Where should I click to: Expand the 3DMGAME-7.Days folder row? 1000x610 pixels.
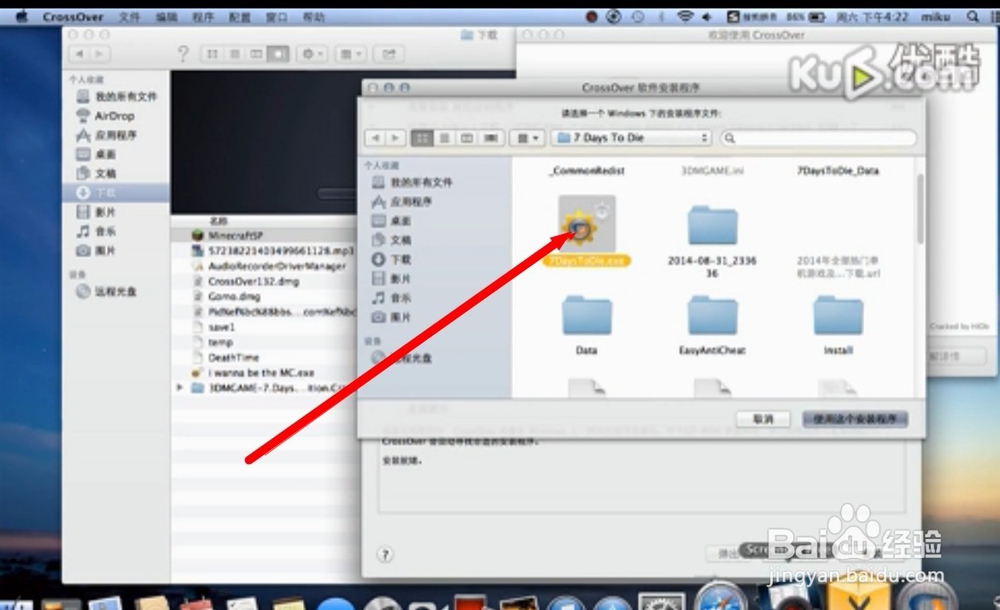[x=180, y=388]
